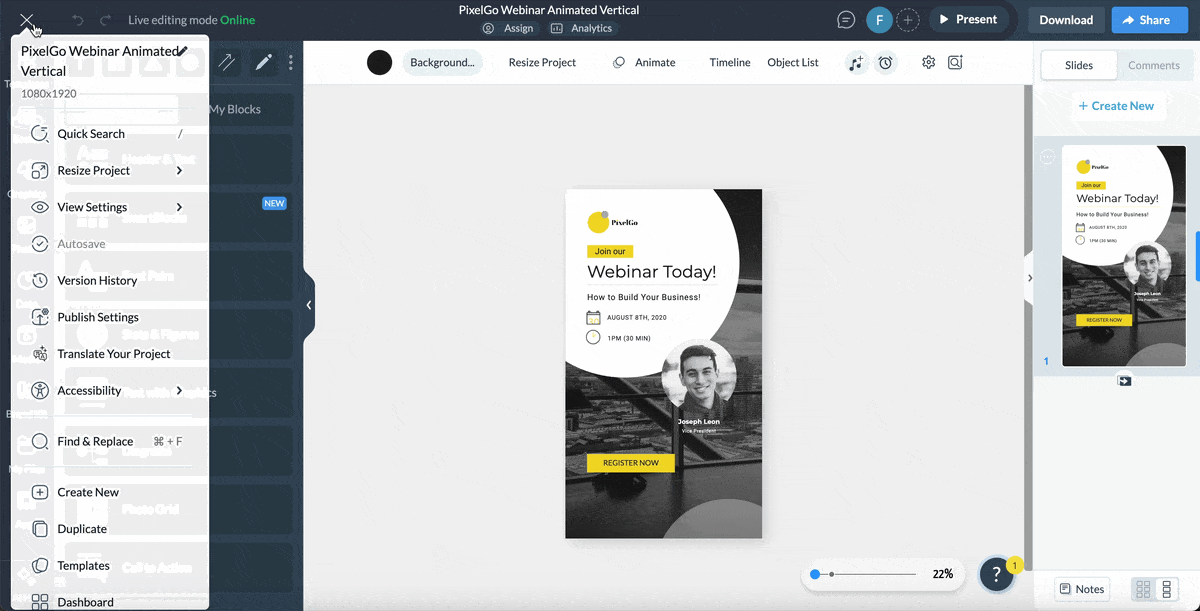
Task: Open Analytics
Action: pos(581,28)
